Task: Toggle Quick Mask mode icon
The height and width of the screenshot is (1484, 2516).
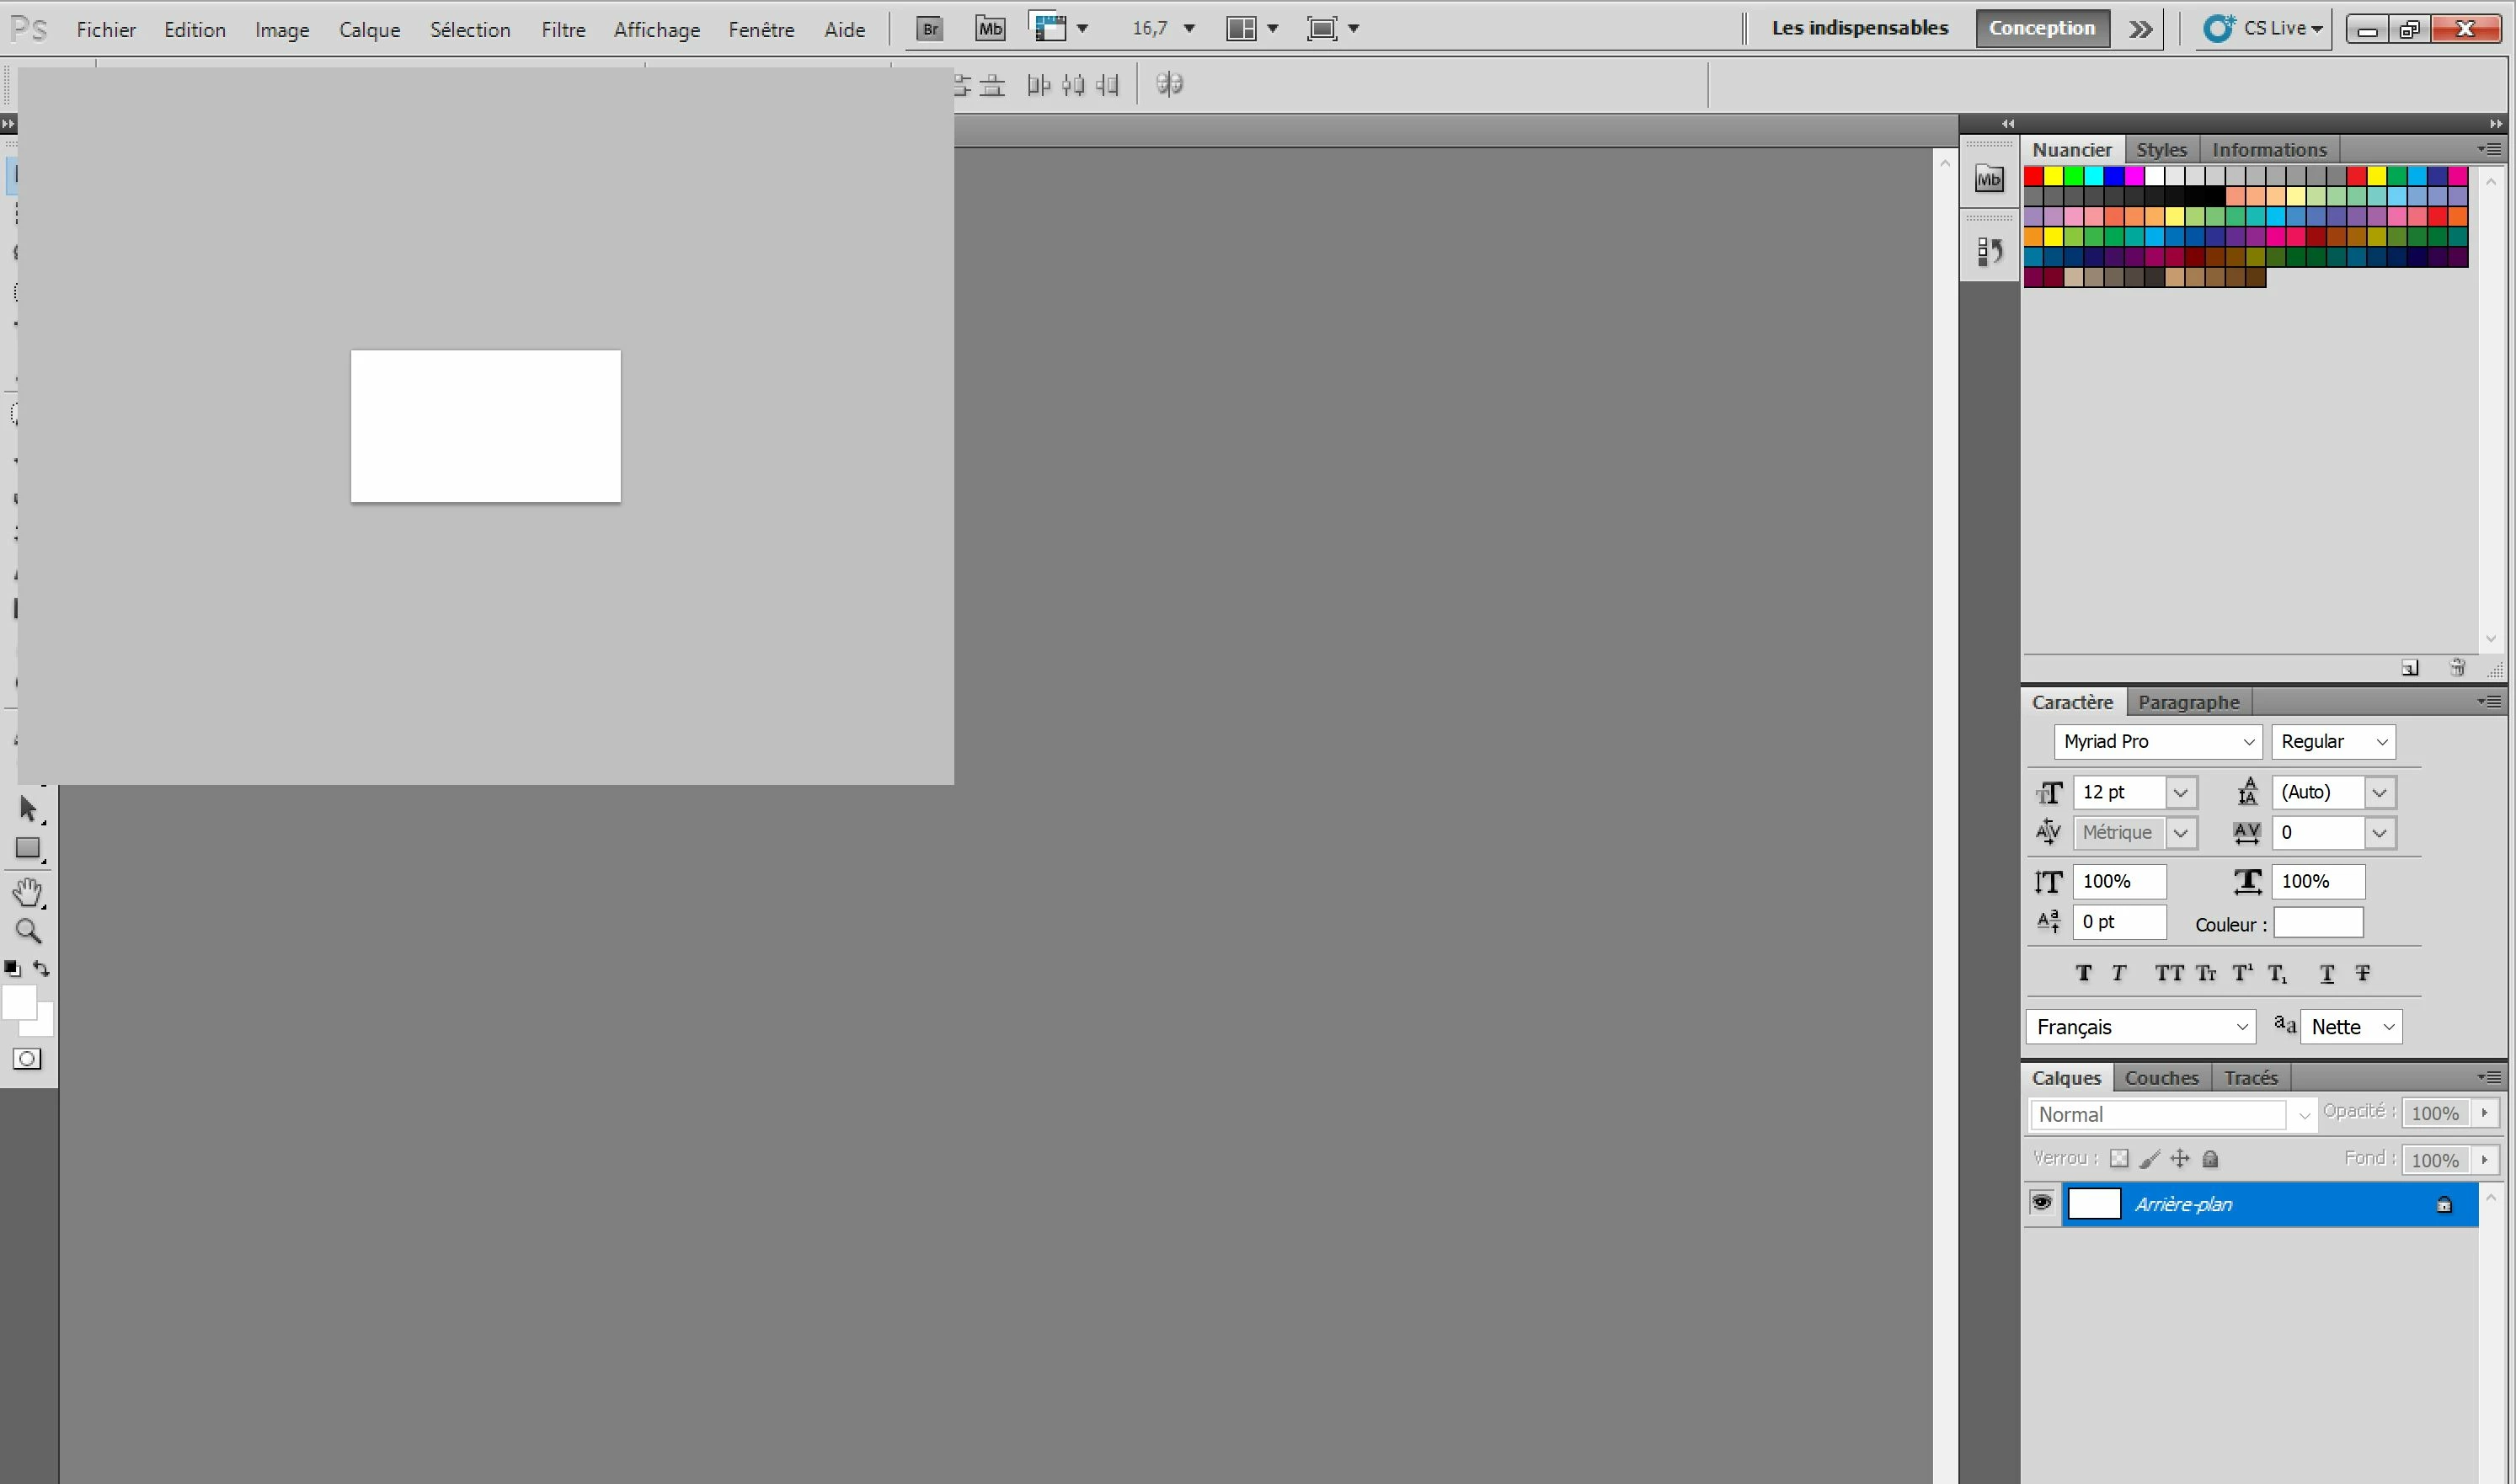Action: coord(27,1059)
